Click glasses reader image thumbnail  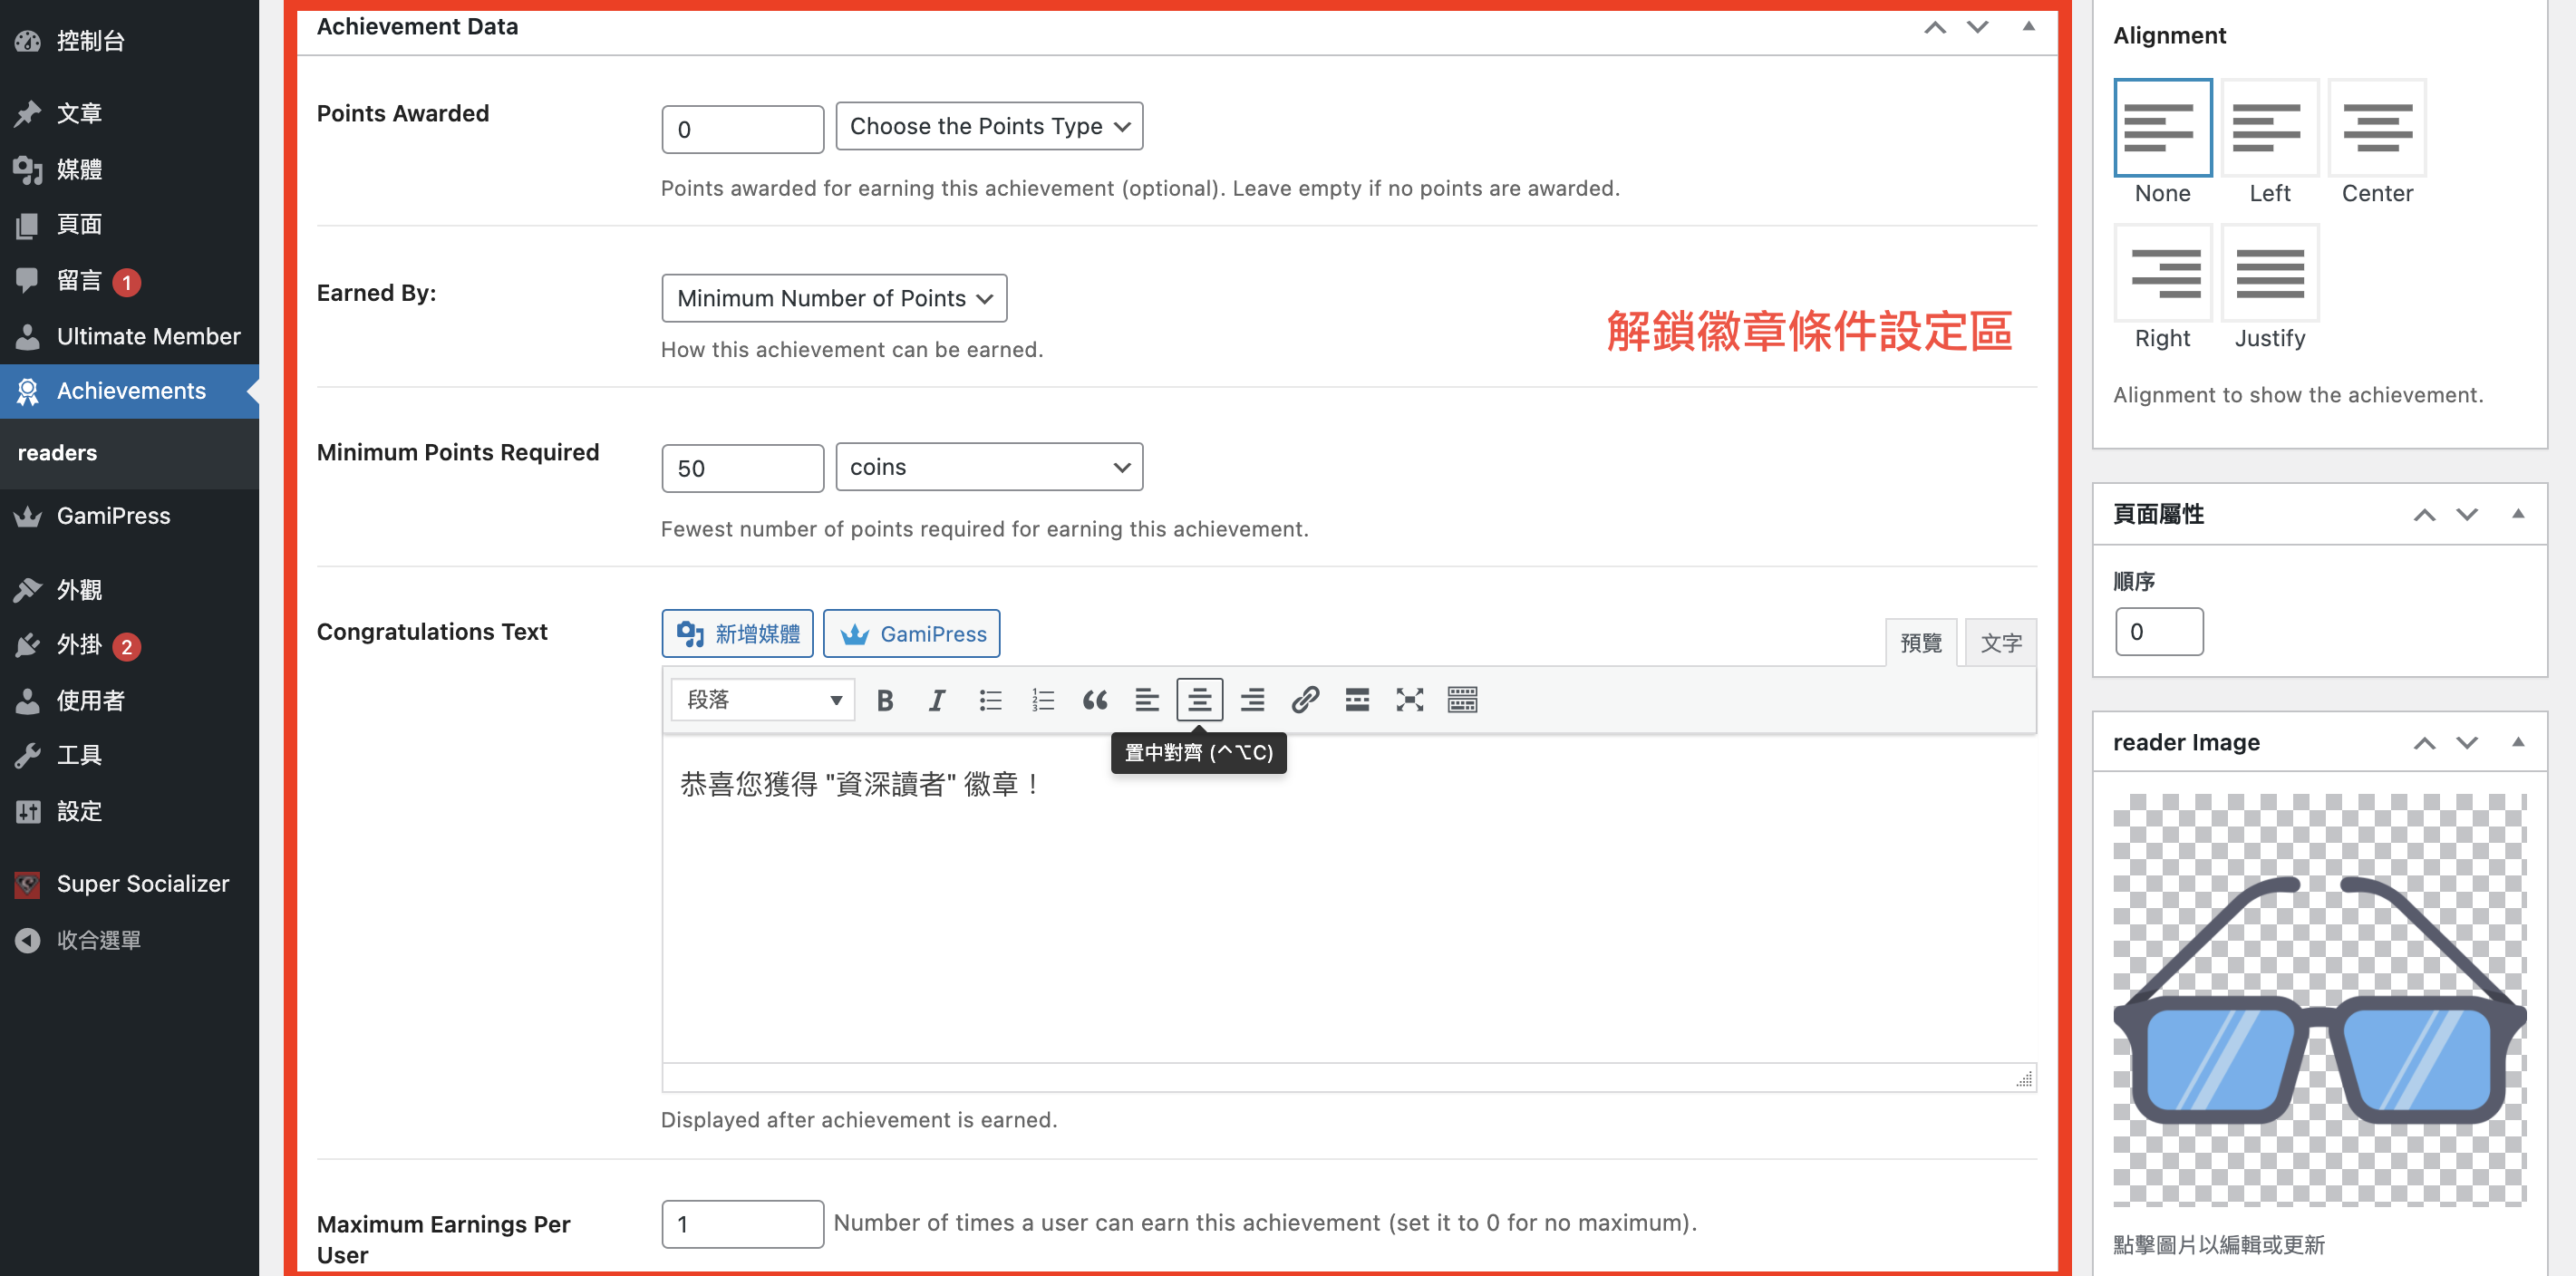(x=2319, y=1000)
